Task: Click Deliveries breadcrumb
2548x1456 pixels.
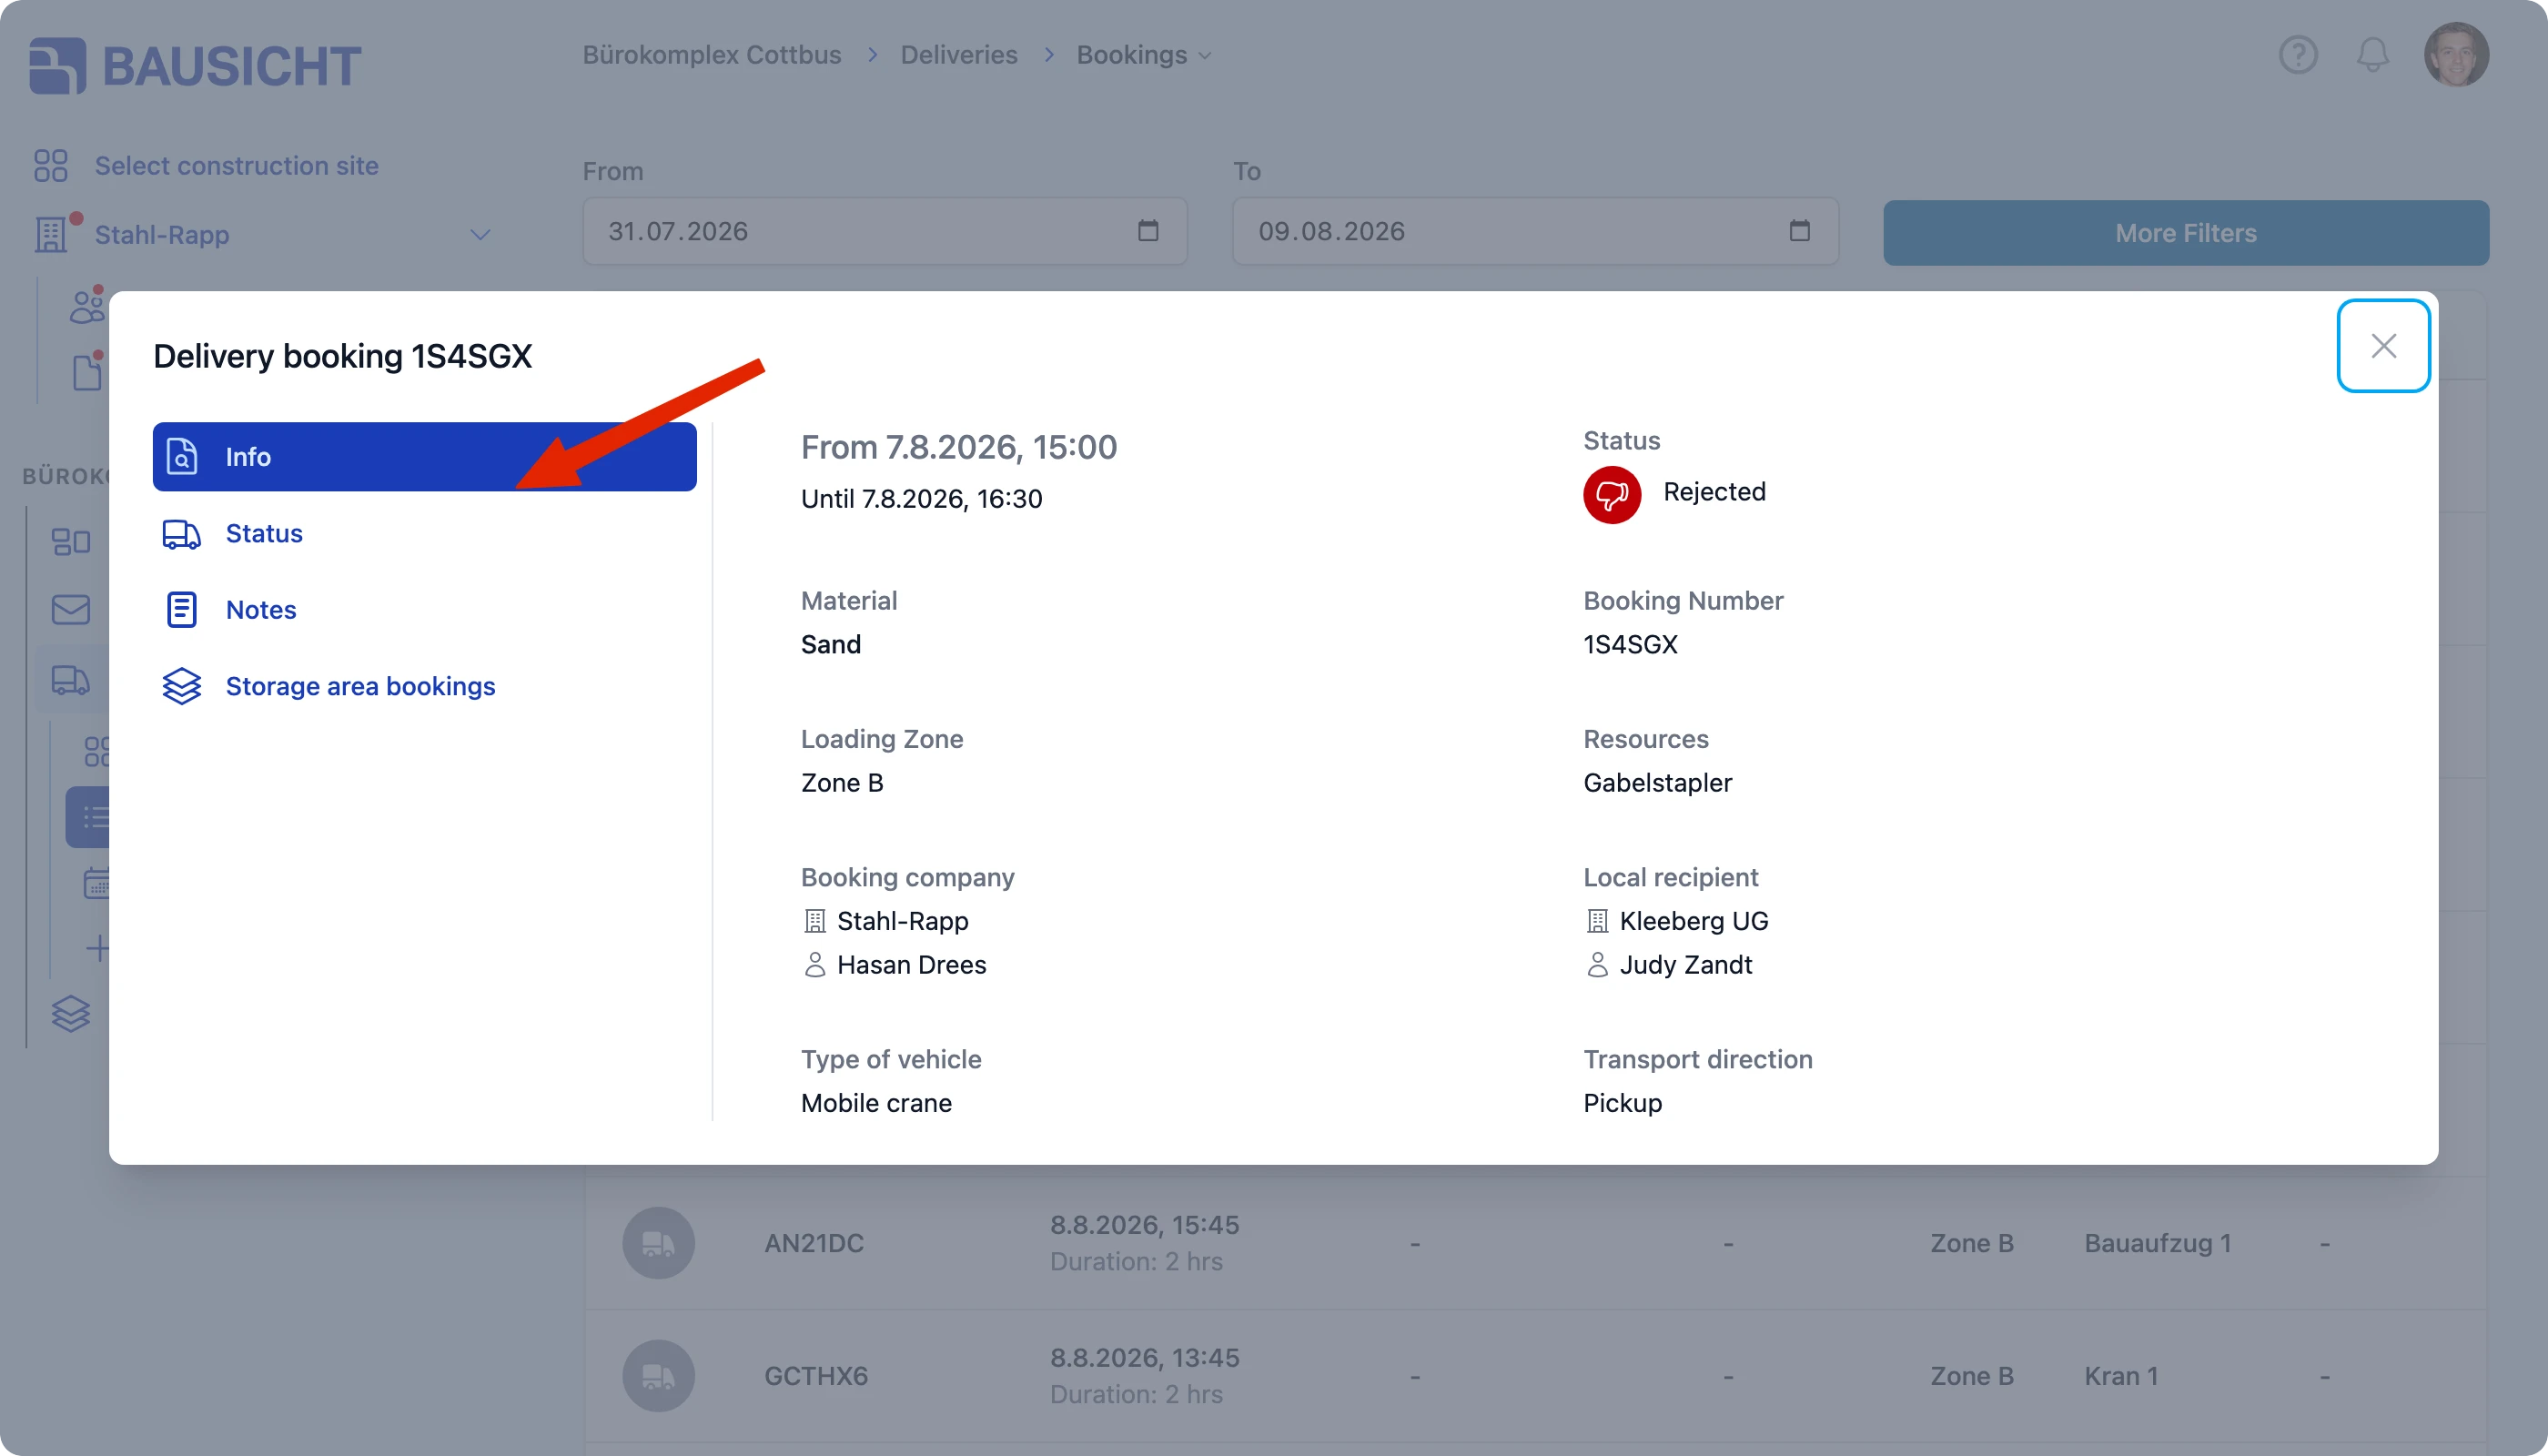Action: coord(959,55)
